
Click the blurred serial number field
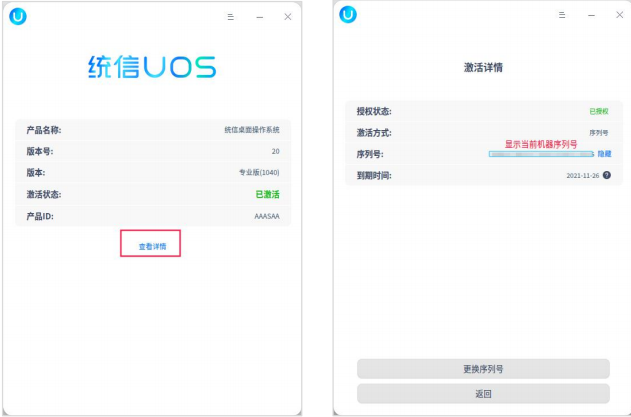click(541, 154)
